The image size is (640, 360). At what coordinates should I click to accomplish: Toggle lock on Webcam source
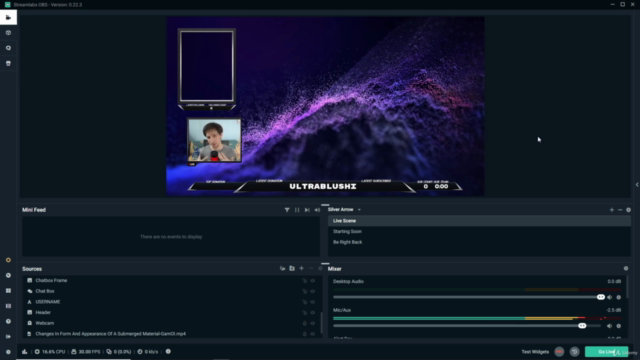point(304,323)
